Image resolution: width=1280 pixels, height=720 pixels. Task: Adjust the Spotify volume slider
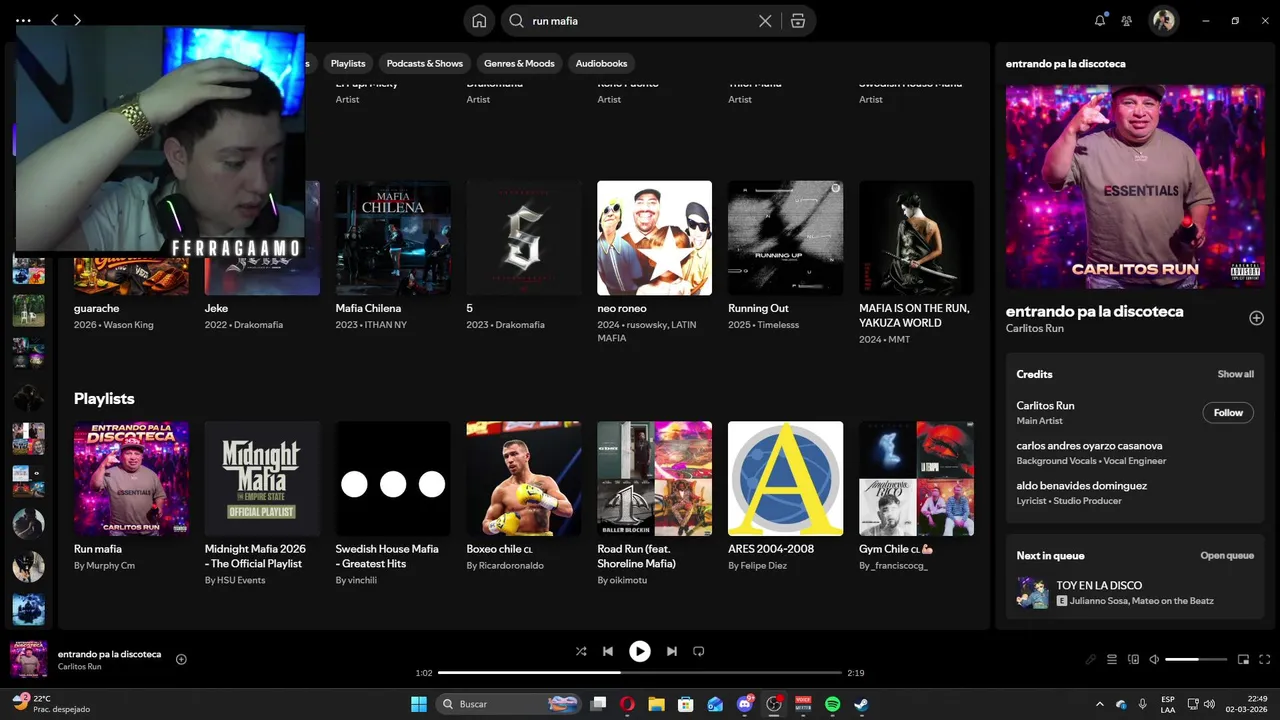[1196, 659]
